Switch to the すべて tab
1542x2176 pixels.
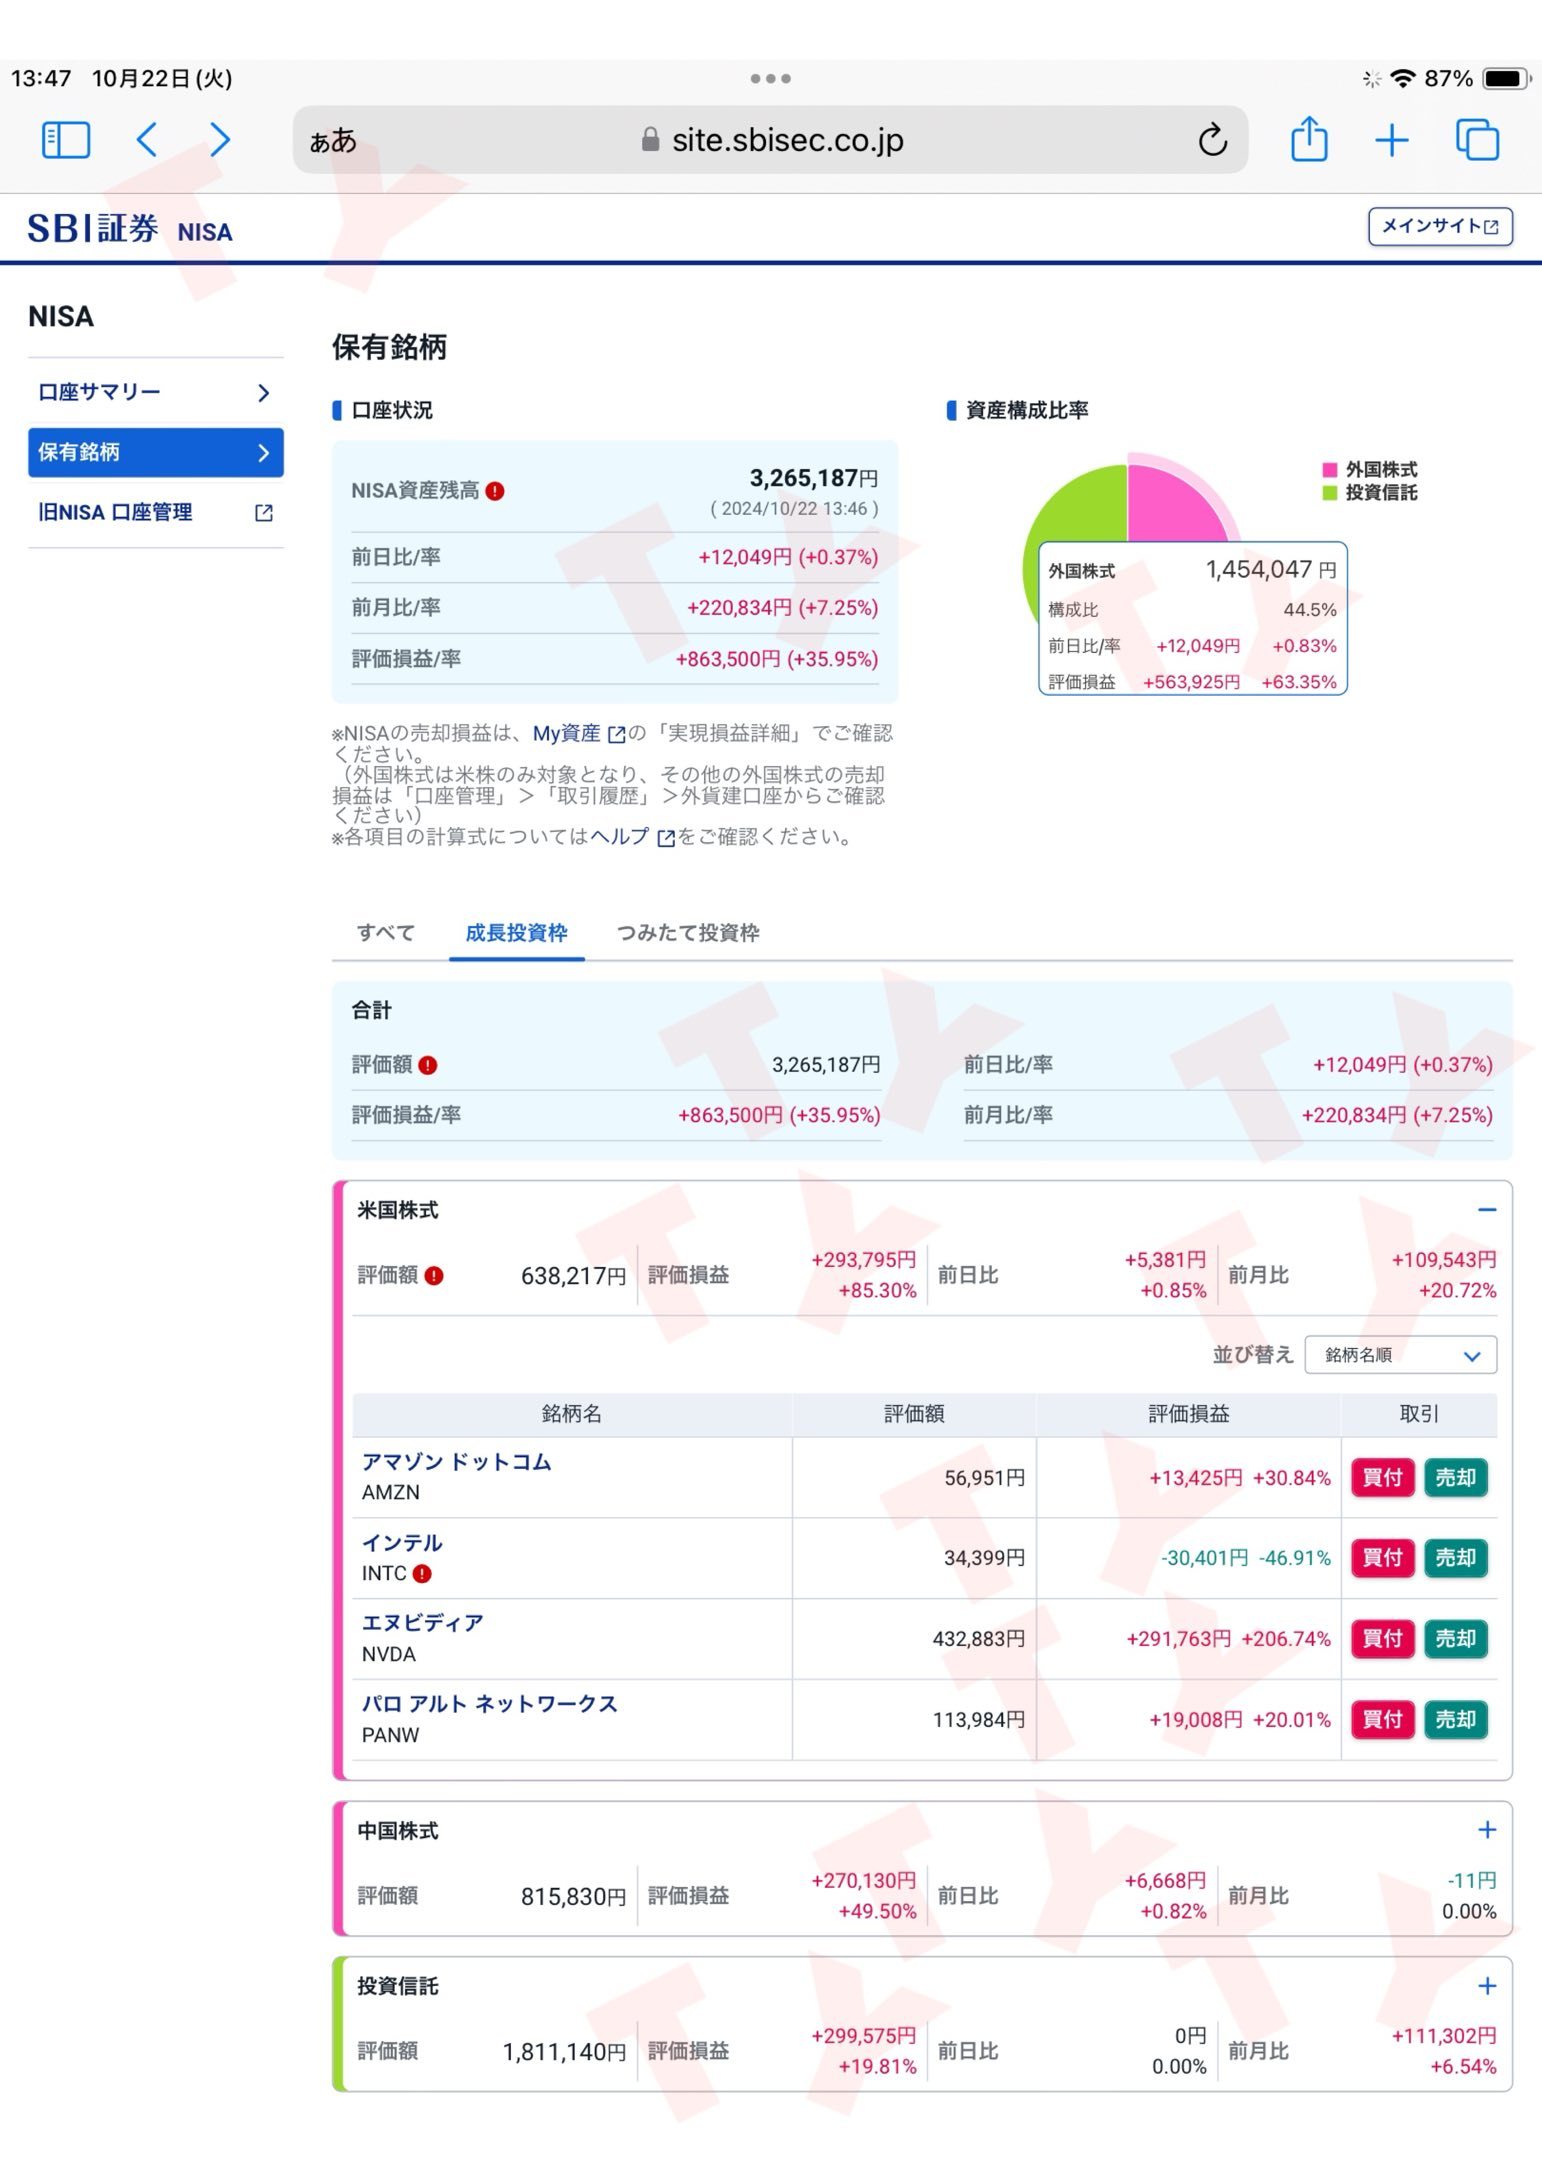click(385, 932)
